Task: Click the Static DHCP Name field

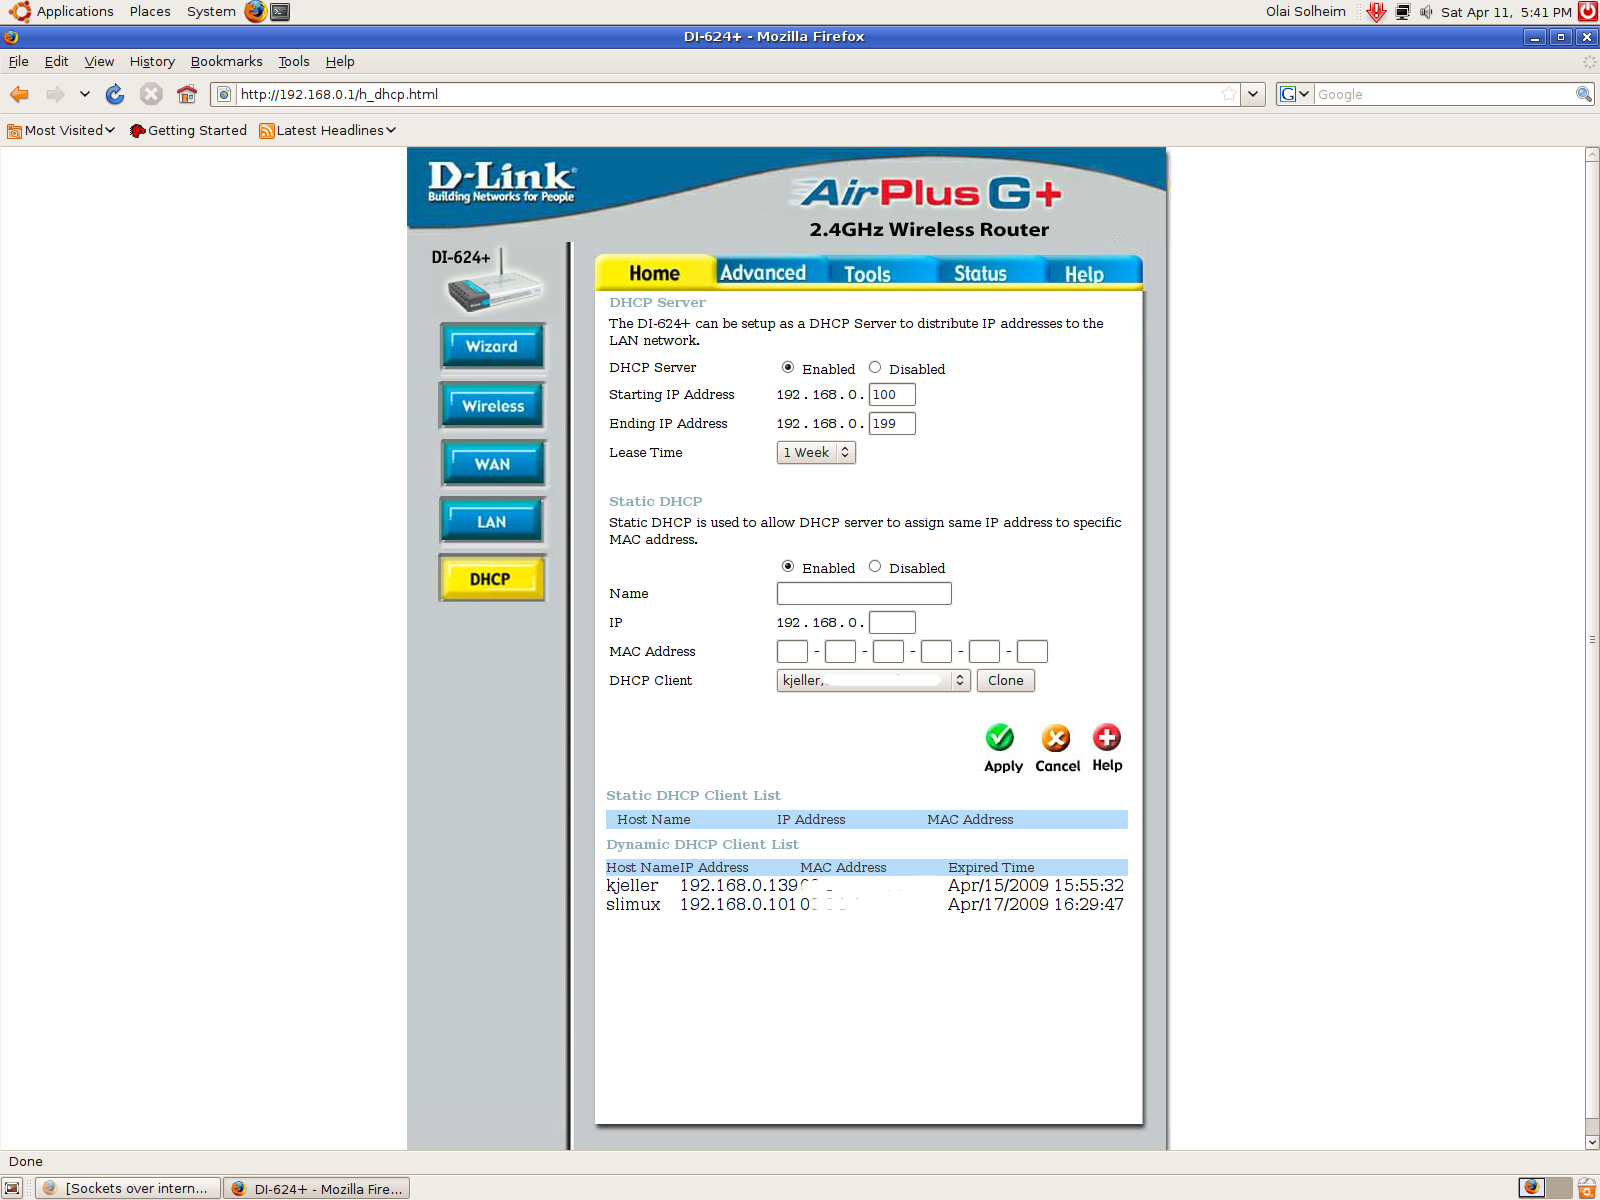Action: 864,594
